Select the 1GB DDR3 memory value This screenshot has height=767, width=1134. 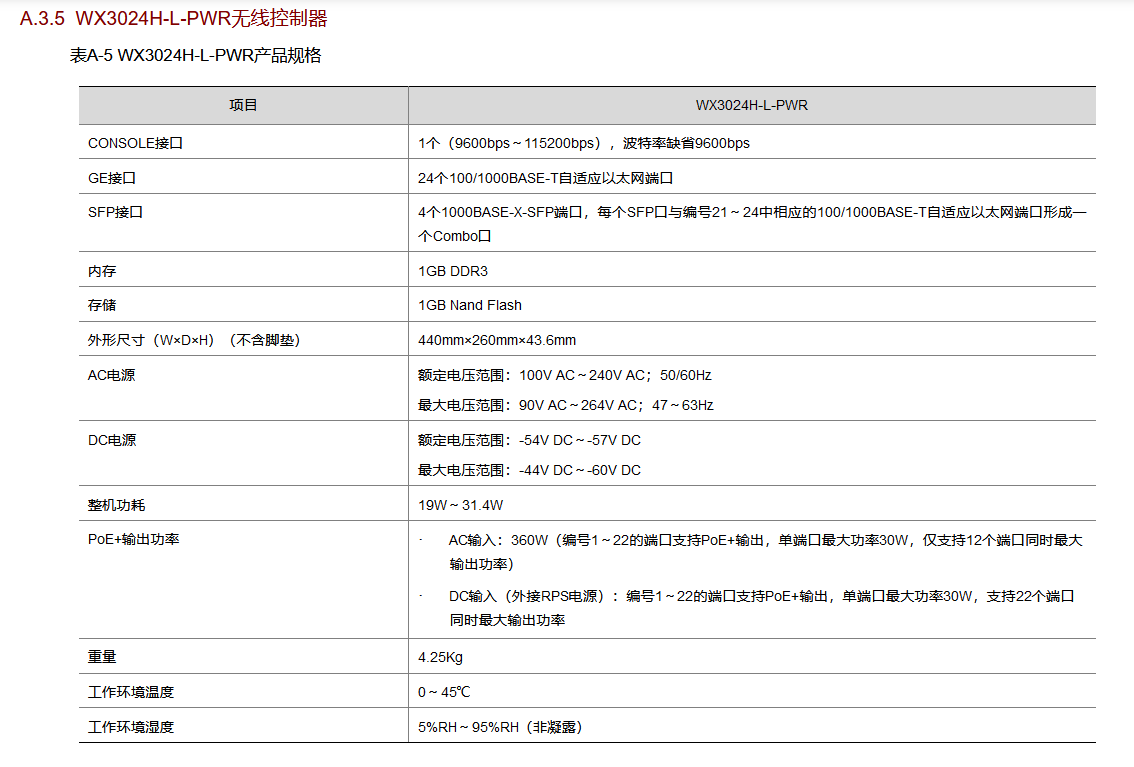click(453, 271)
